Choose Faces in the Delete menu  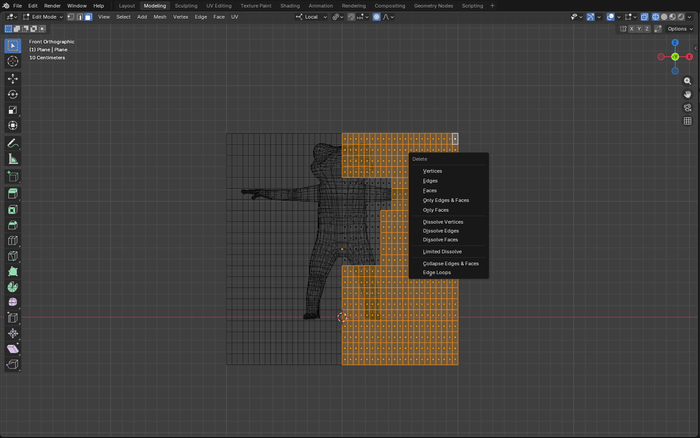click(x=430, y=190)
